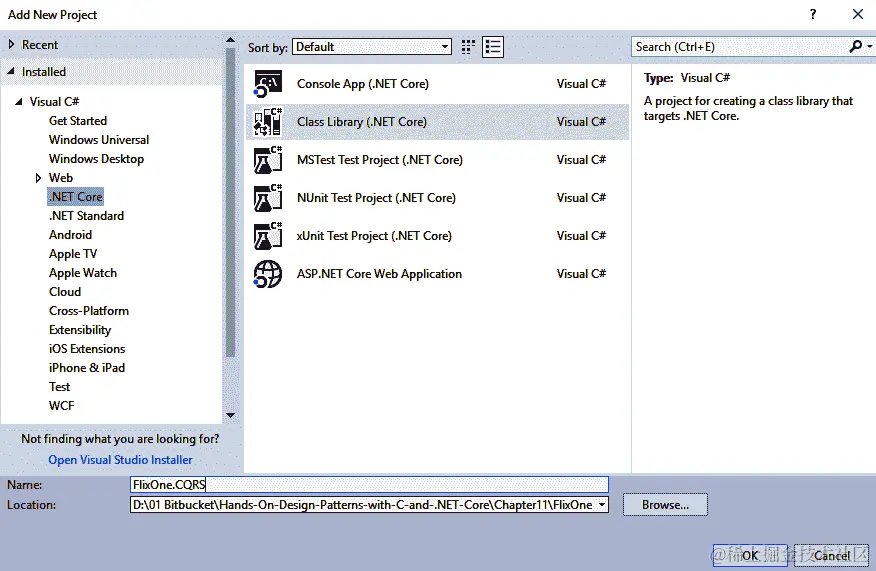
Task: Click the tree scrollbar up arrow
Action: pos(230,40)
